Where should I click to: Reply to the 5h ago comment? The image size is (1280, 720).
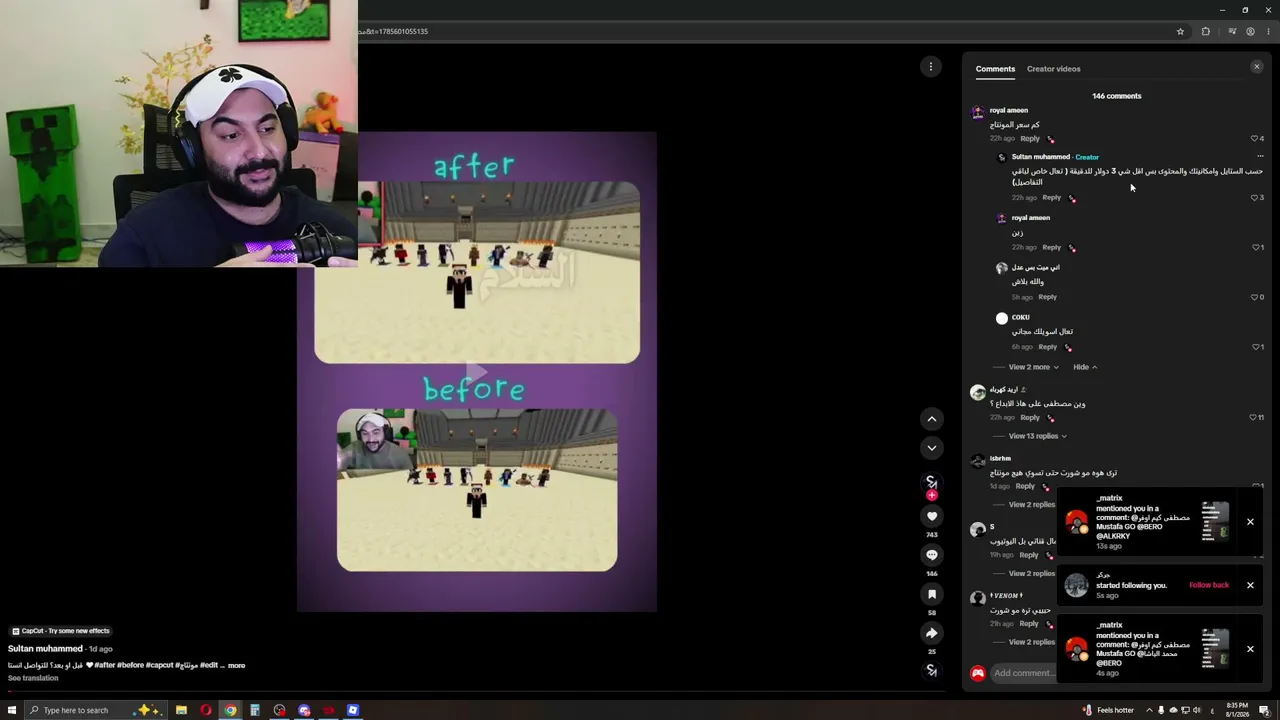point(1047,297)
